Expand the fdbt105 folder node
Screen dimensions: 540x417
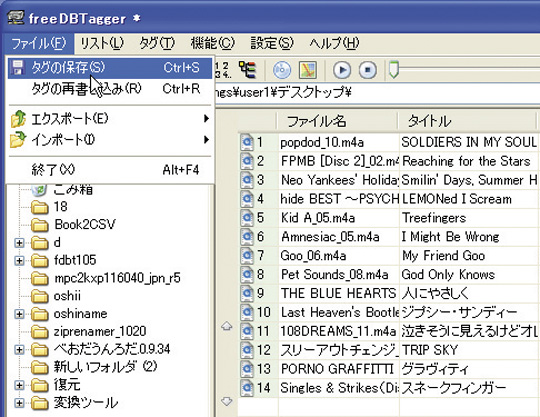[20, 261]
